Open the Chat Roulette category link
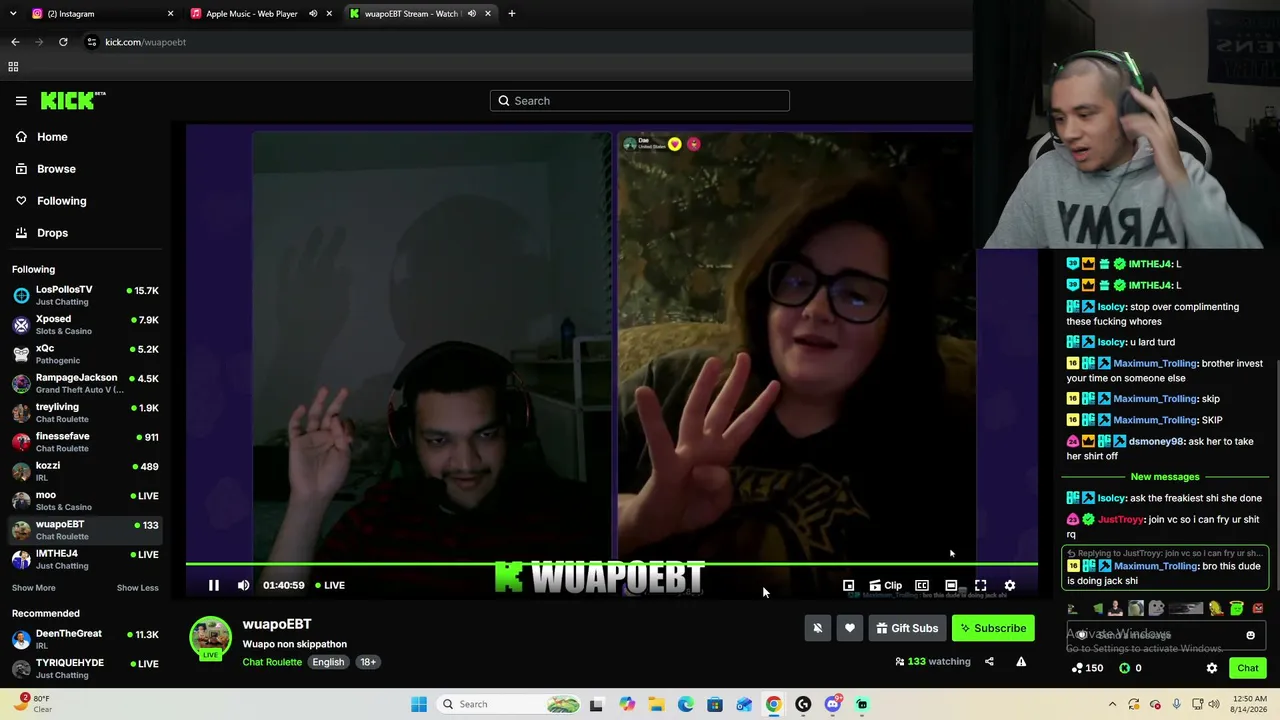The width and height of the screenshot is (1280, 720). click(272, 662)
